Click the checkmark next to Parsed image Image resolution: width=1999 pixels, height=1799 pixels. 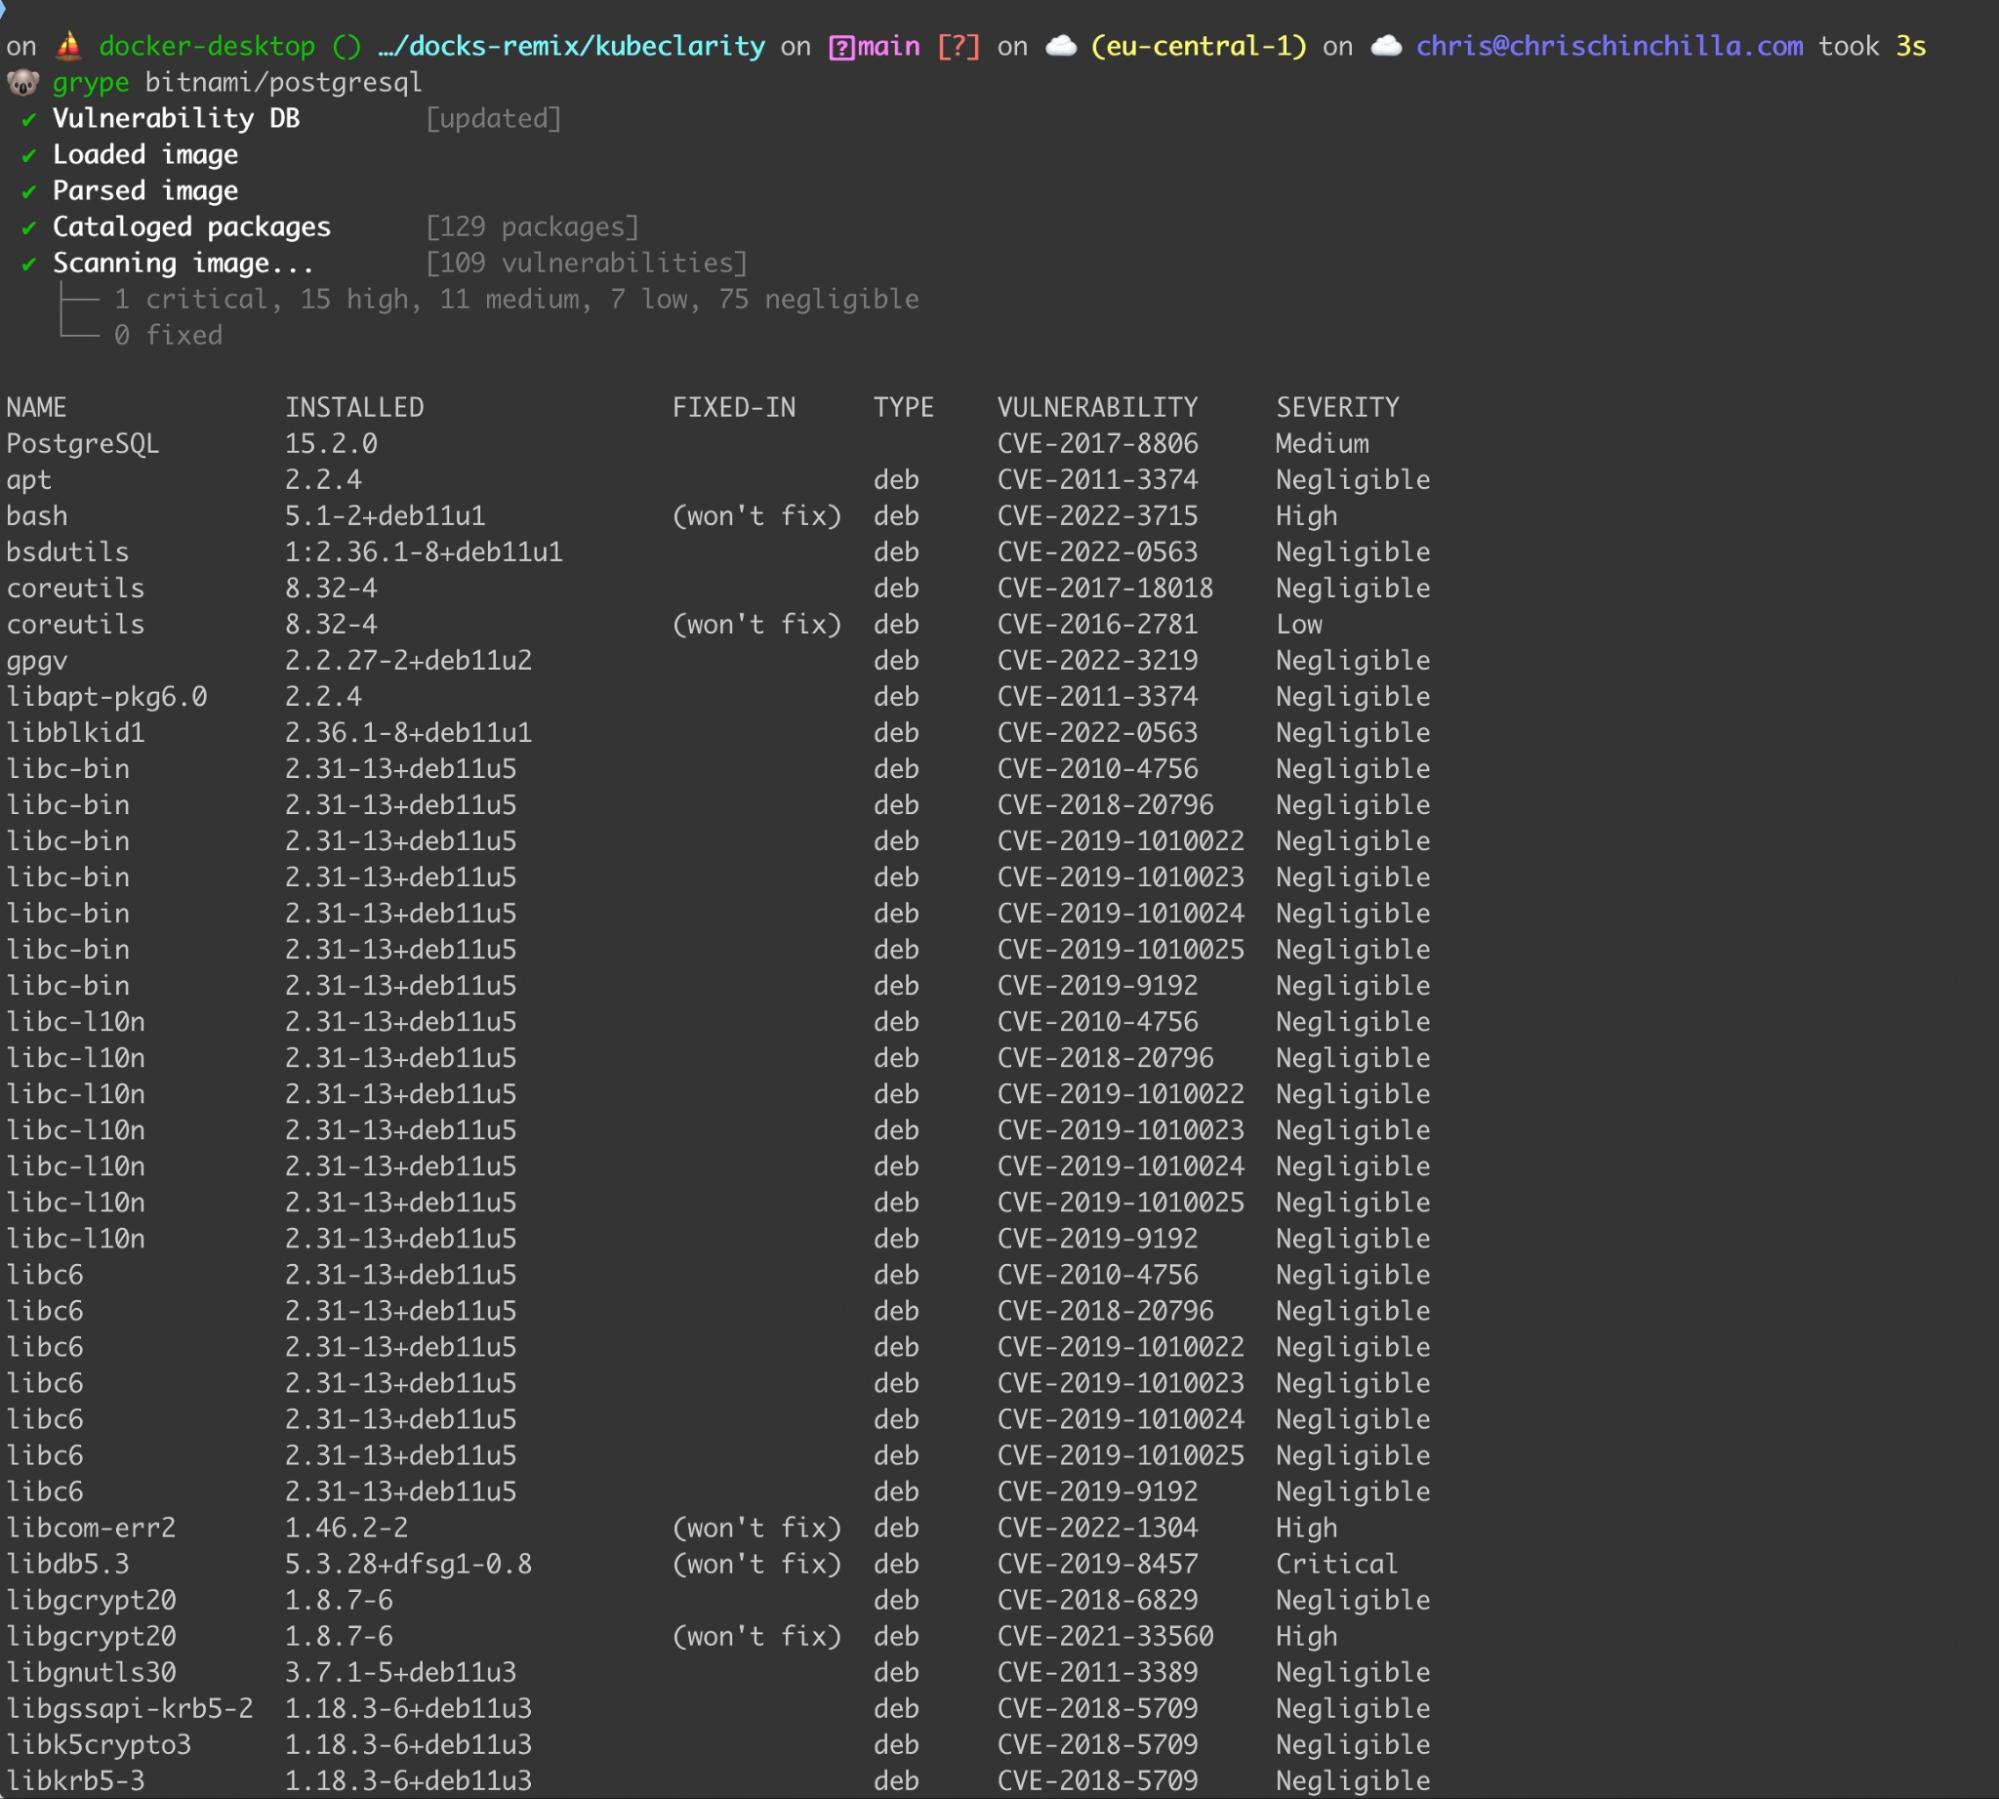pyautogui.click(x=29, y=191)
